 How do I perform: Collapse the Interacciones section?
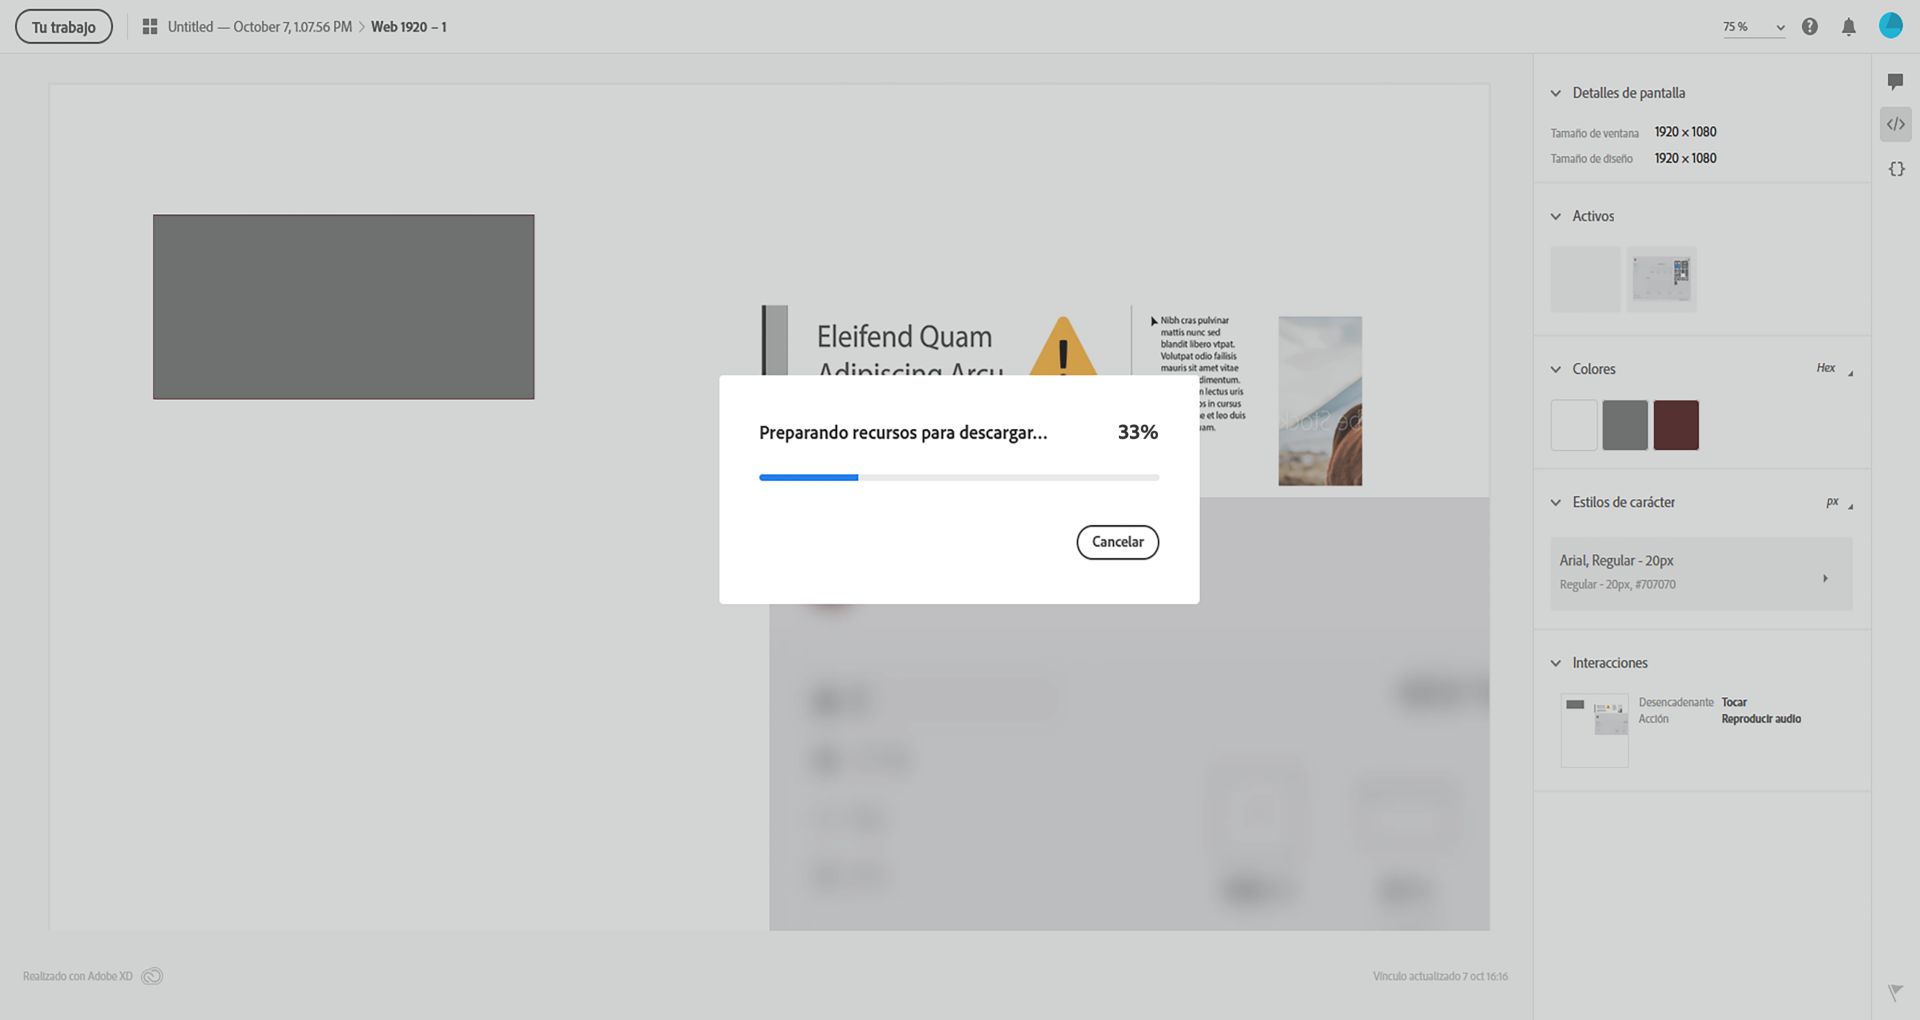coord(1555,662)
